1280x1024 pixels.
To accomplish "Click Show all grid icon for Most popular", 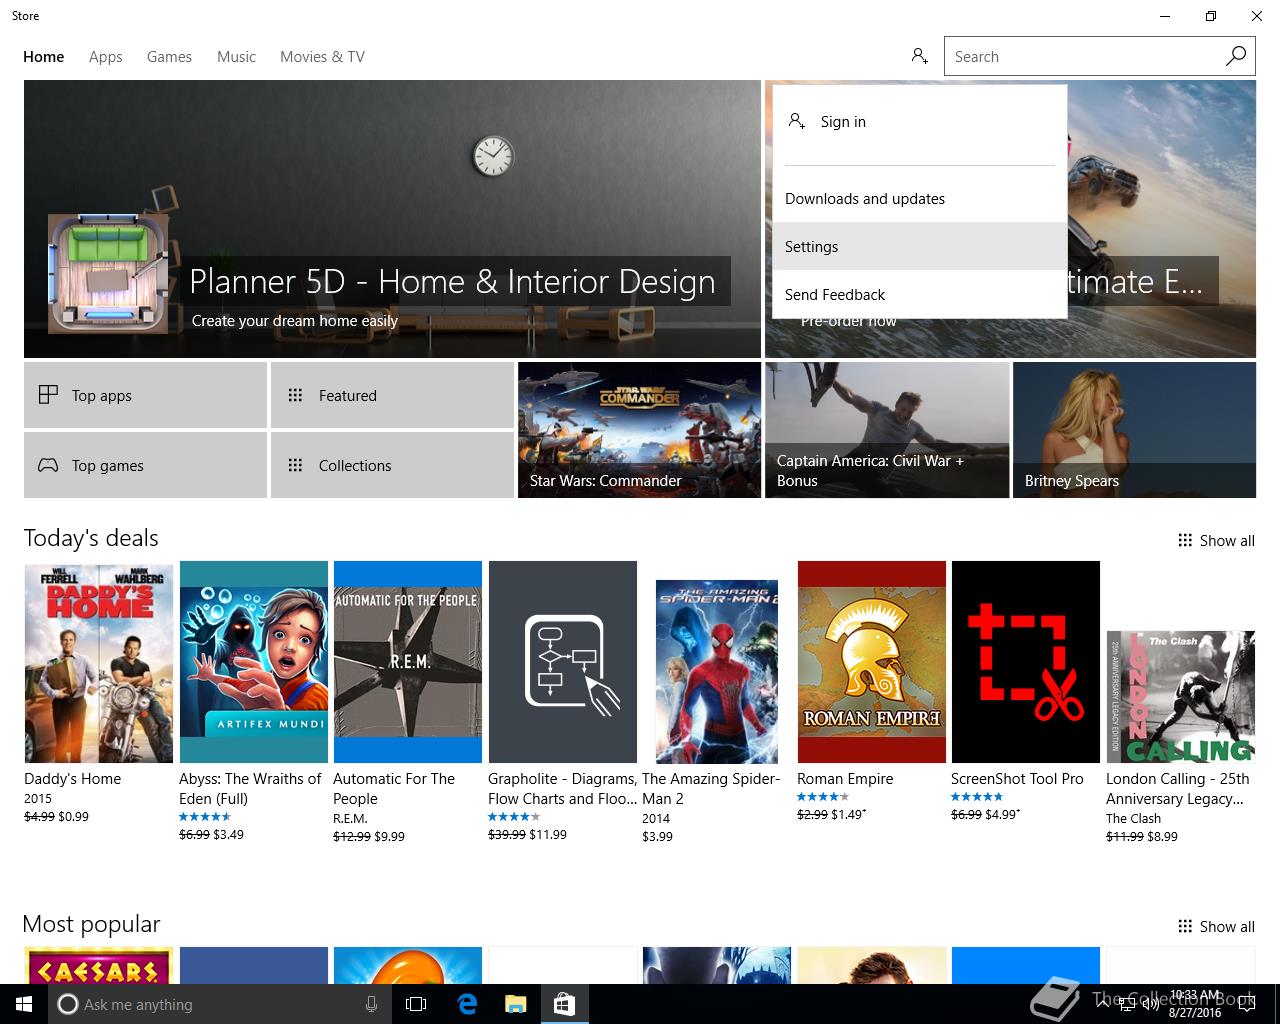I will (1185, 926).
